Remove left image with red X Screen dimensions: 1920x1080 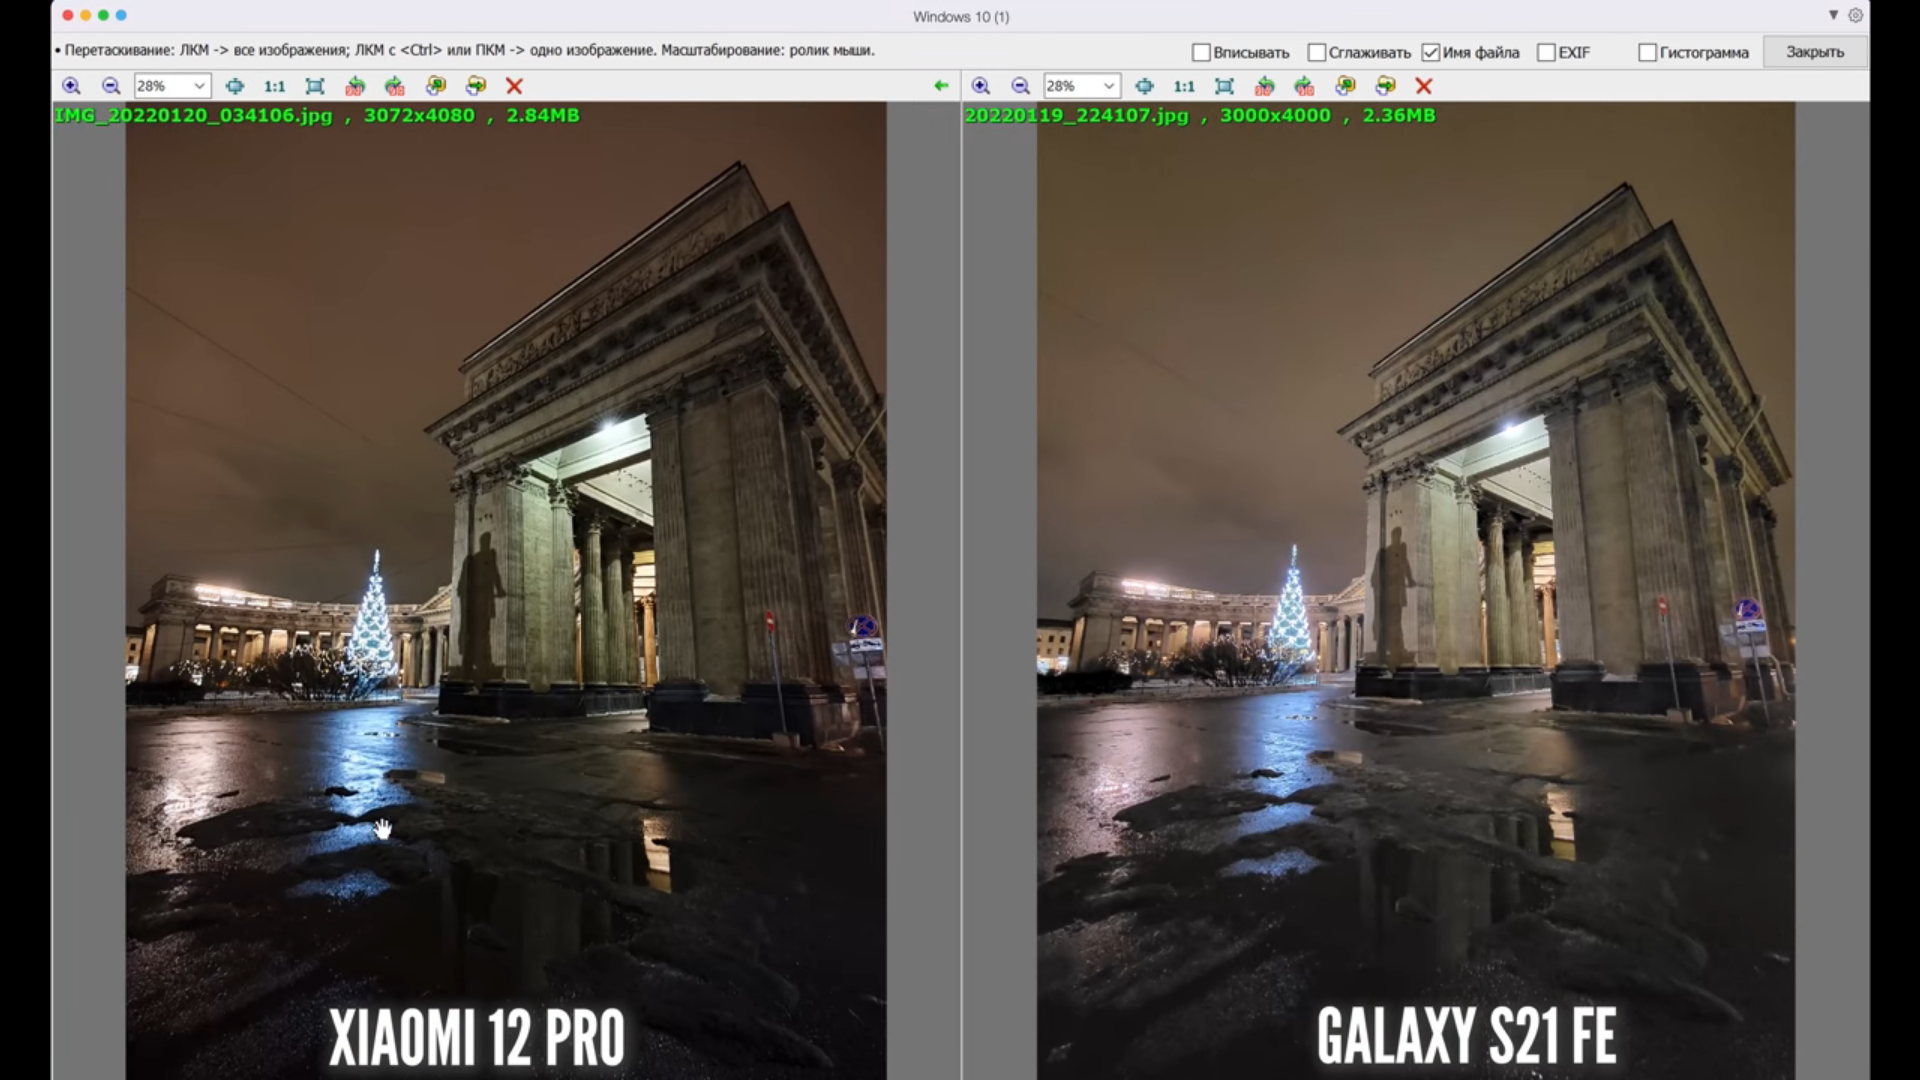coord(514,86)
